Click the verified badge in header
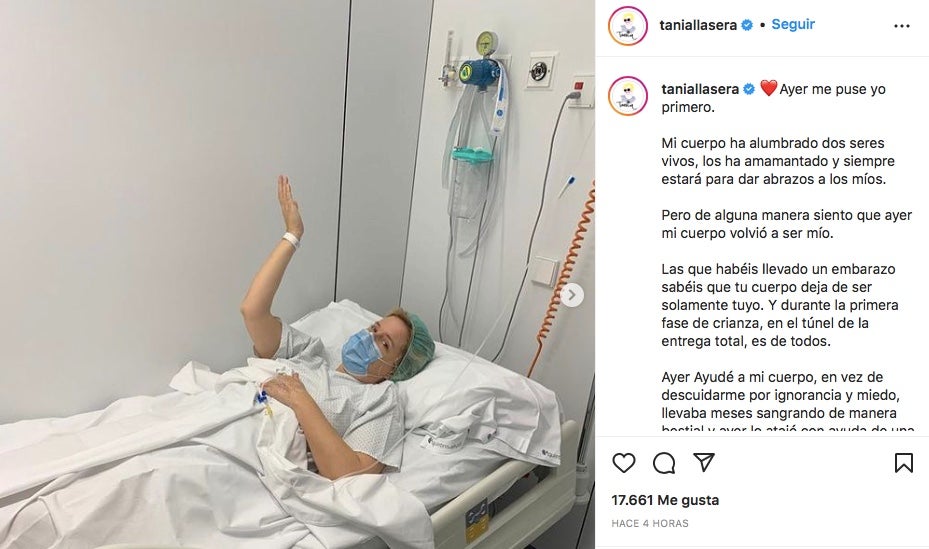 (x=747, y=25)
